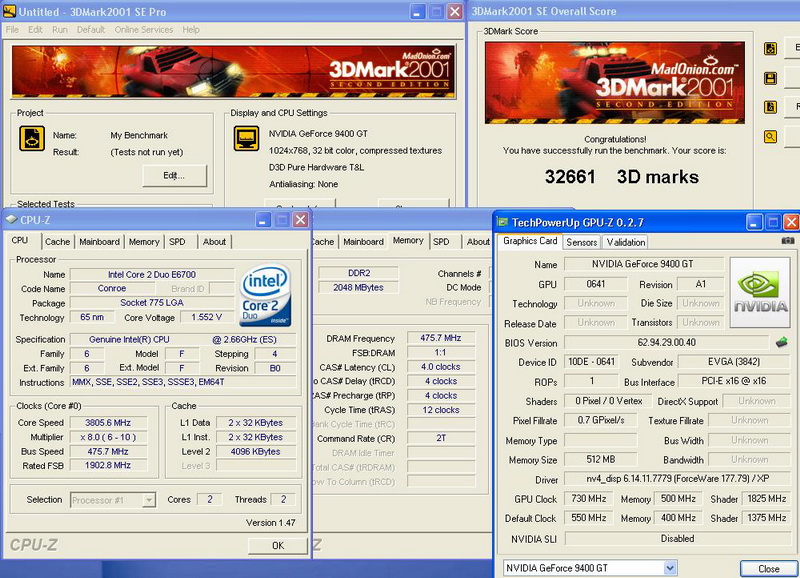Switch to CPU tab in front CPU-Z
800x578 pixels.
pyautogui.click(x=20, y=240)
